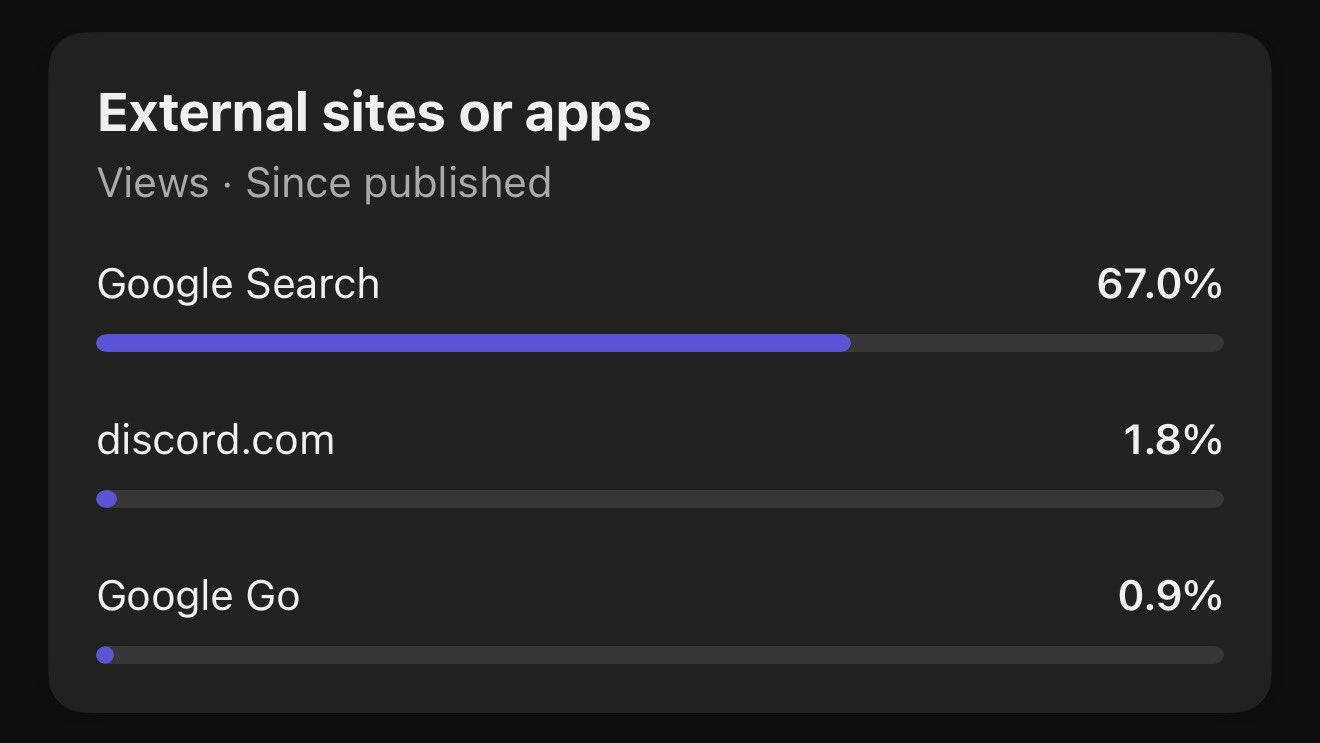Image resolution: width=1320 pixels, height=743 pixels.
Task: Click the word "Search" in Google Search label
Action: click(312, 284)
